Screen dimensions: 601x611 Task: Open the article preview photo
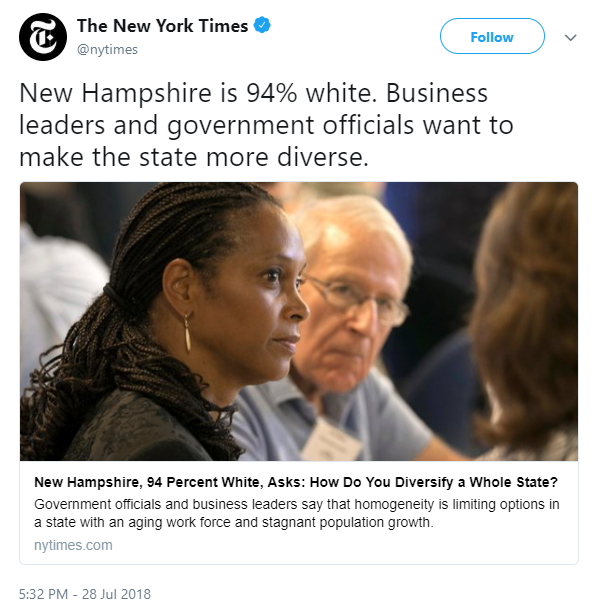click(x=299, y=321)
